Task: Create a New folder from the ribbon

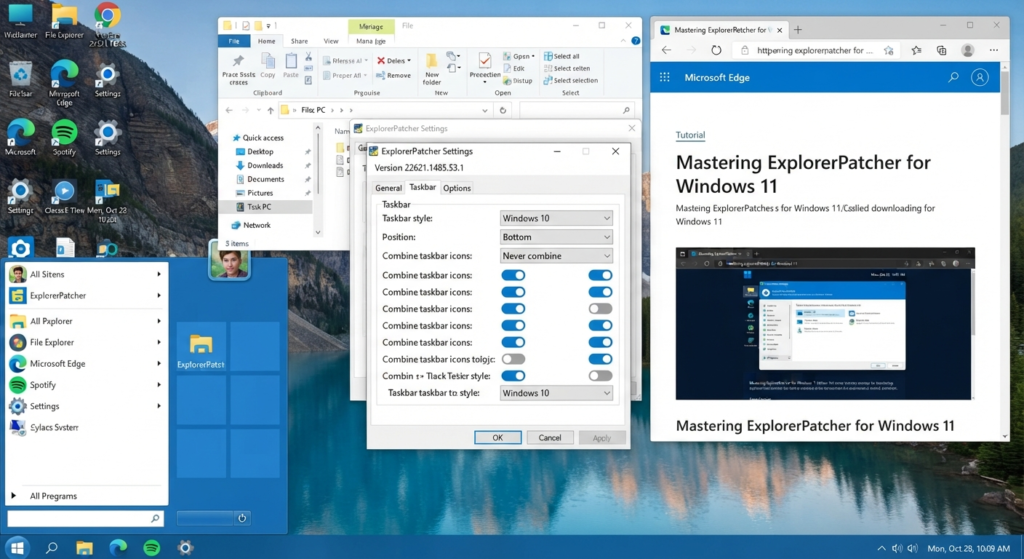Action: click(432, 69)
